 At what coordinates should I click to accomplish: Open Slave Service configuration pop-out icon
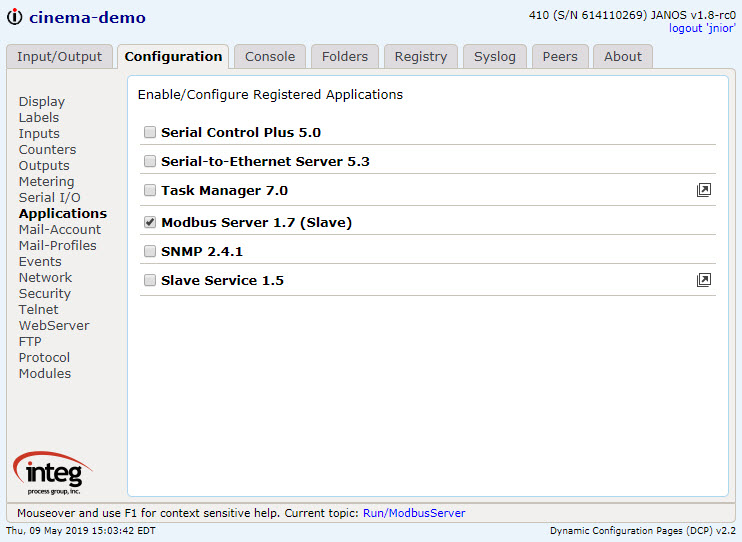coord(704,280)
